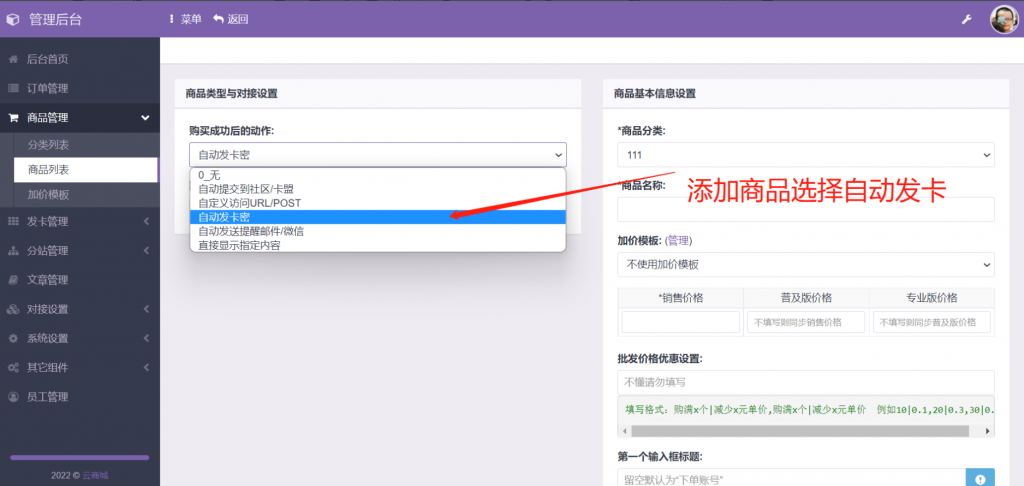1024x486 pixels.
Task: Click the 发卡管理 grid icon
Action: click(x=13, y=221)
